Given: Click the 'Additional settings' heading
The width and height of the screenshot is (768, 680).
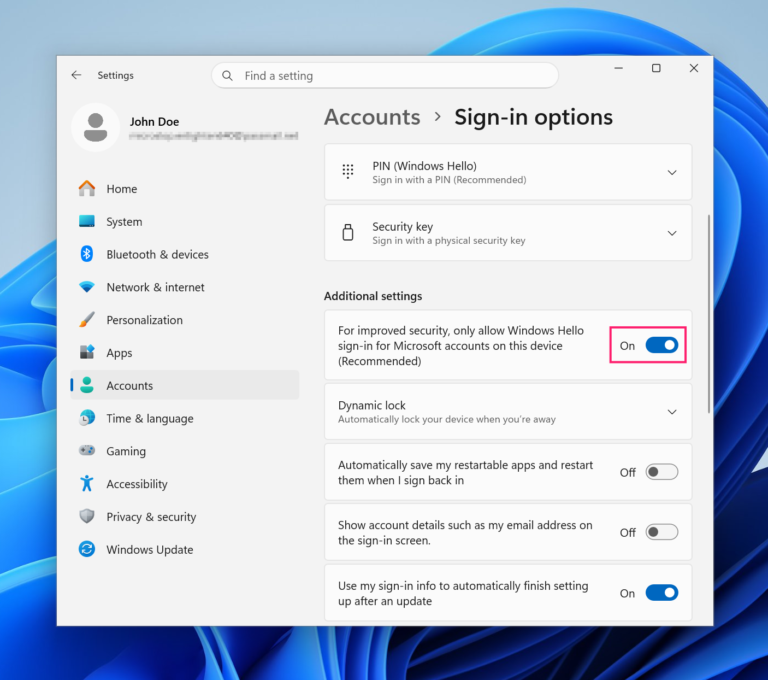Looking at the screenshot, I should click(x=373, y=296).
